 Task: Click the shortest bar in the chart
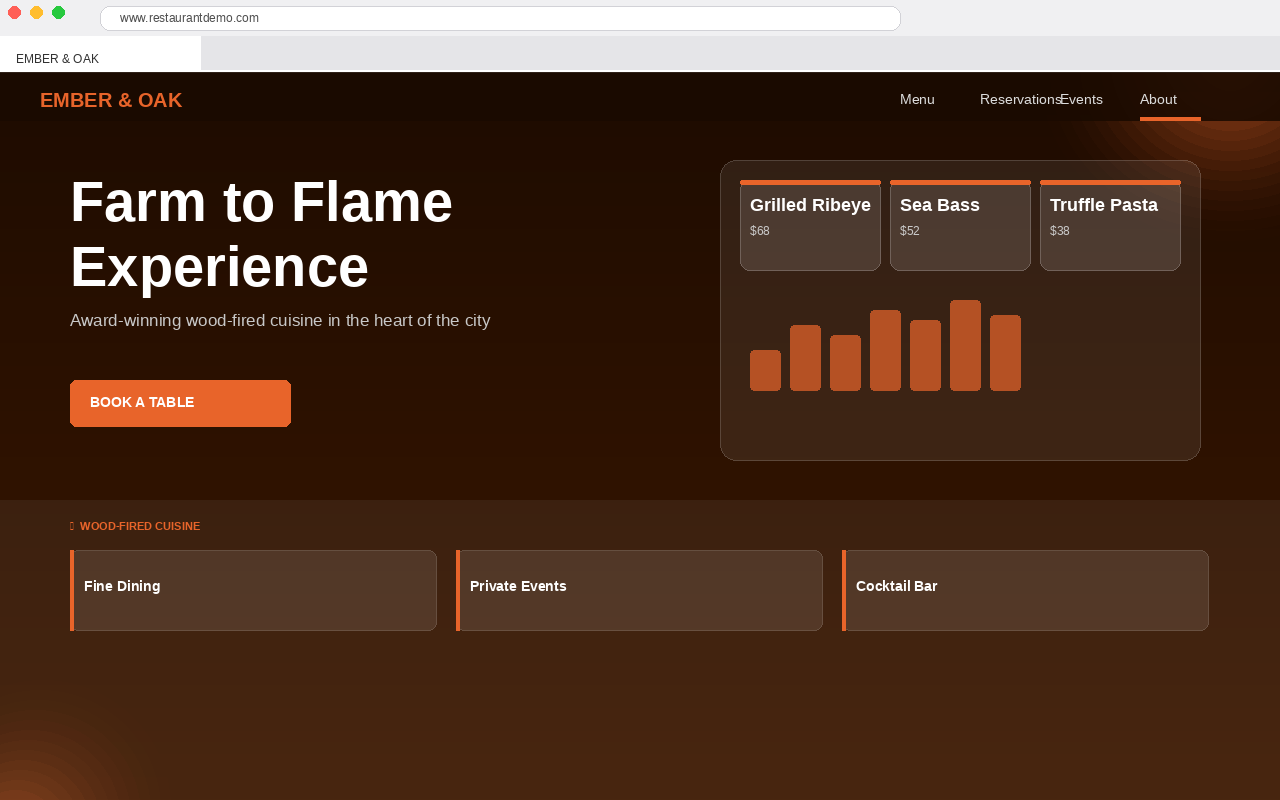(x=765, y=370)
